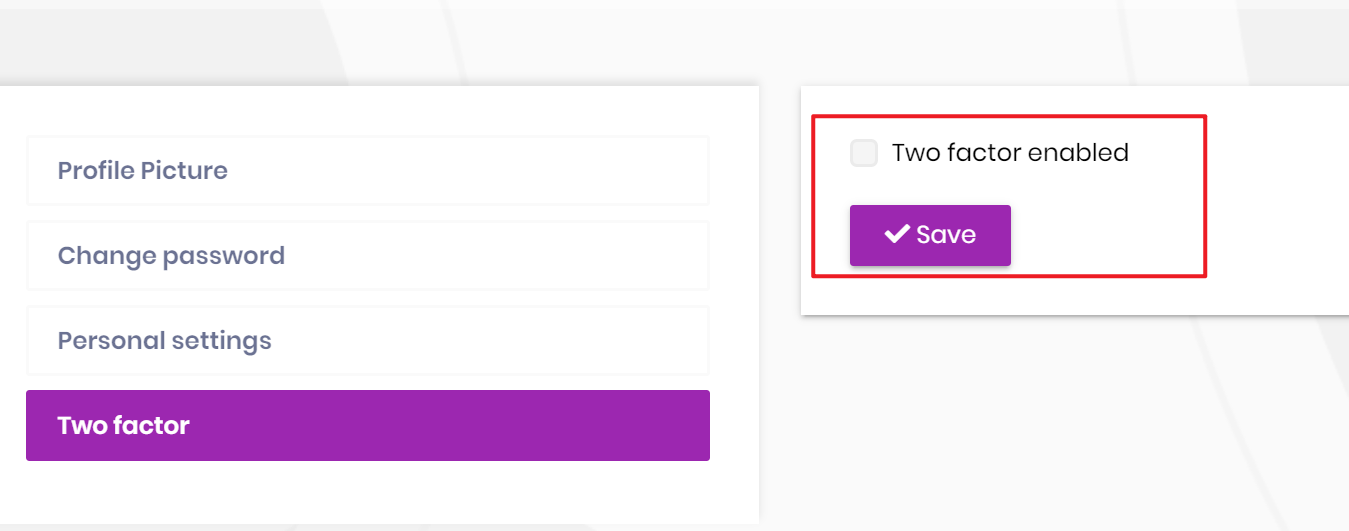Viewport: 1349px width, 531px height.
Task: Select the highlighted Two factor menu item
Action: pos(367,426)
